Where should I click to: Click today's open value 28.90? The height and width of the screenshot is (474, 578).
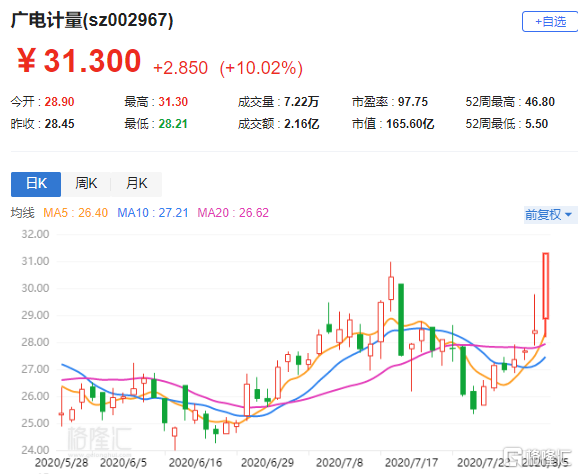tap(59, 102)
